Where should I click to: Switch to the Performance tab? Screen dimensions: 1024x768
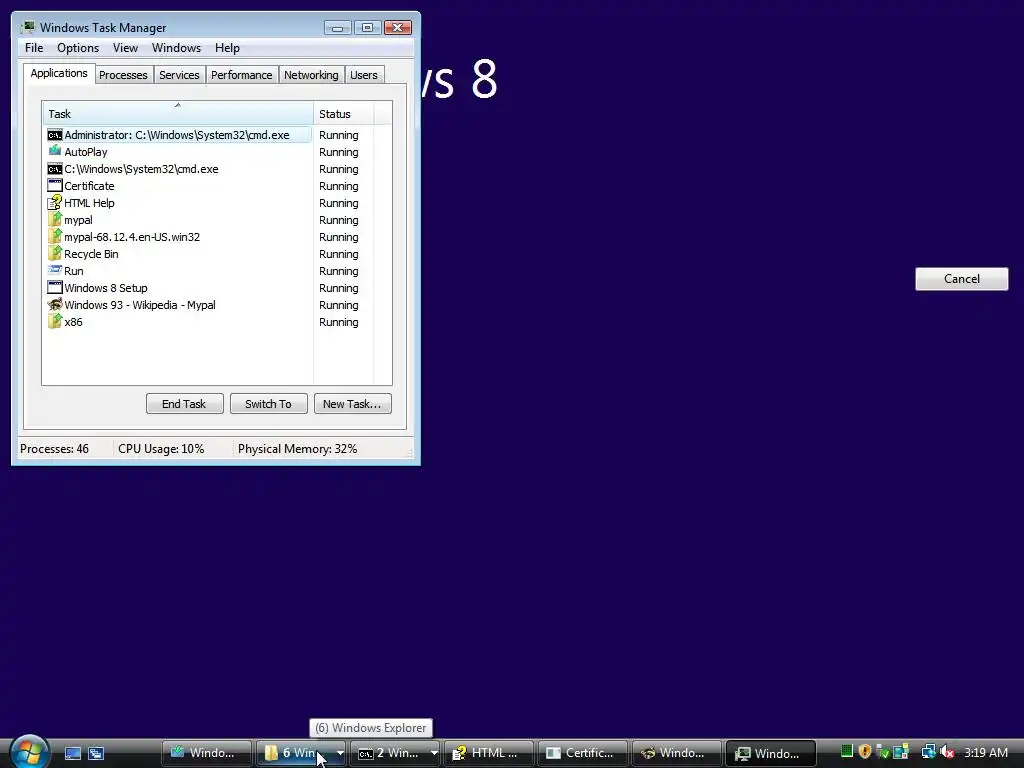[242, 75]
